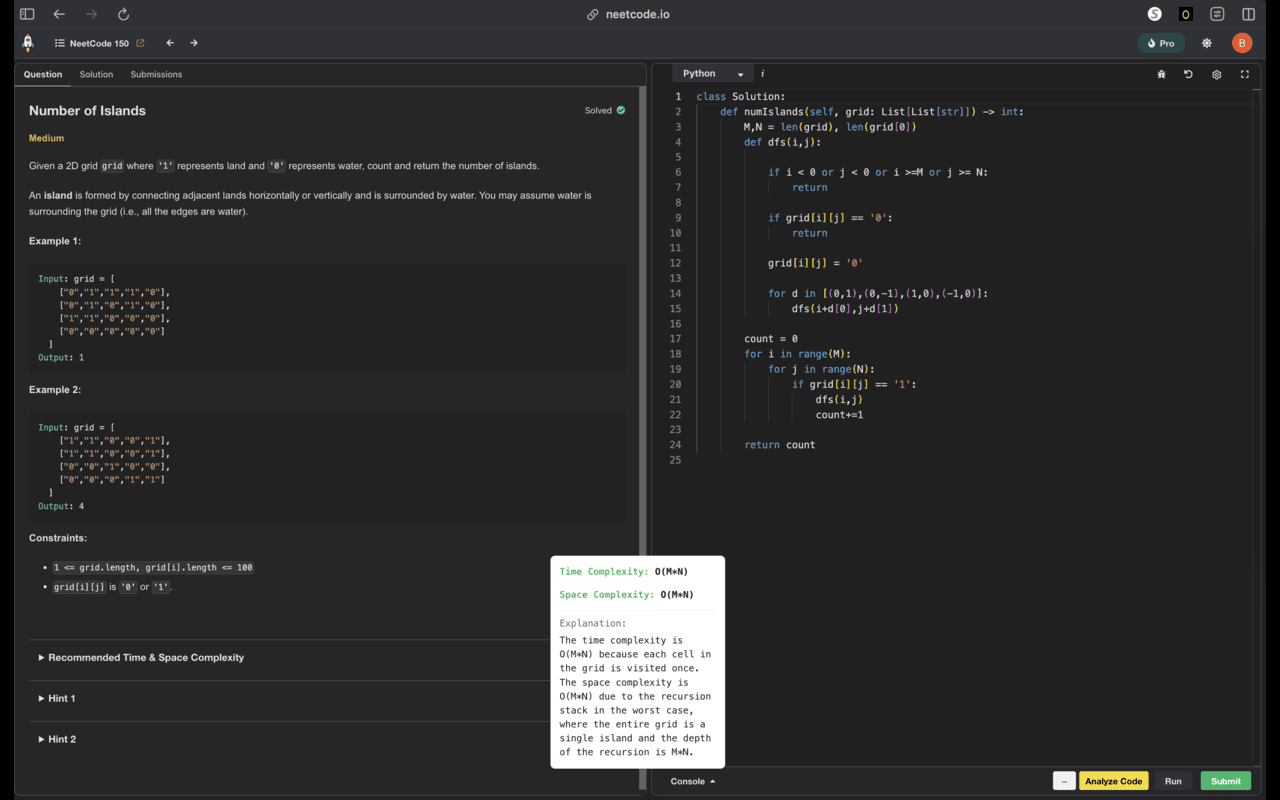Click the reset code icon

1188,74
